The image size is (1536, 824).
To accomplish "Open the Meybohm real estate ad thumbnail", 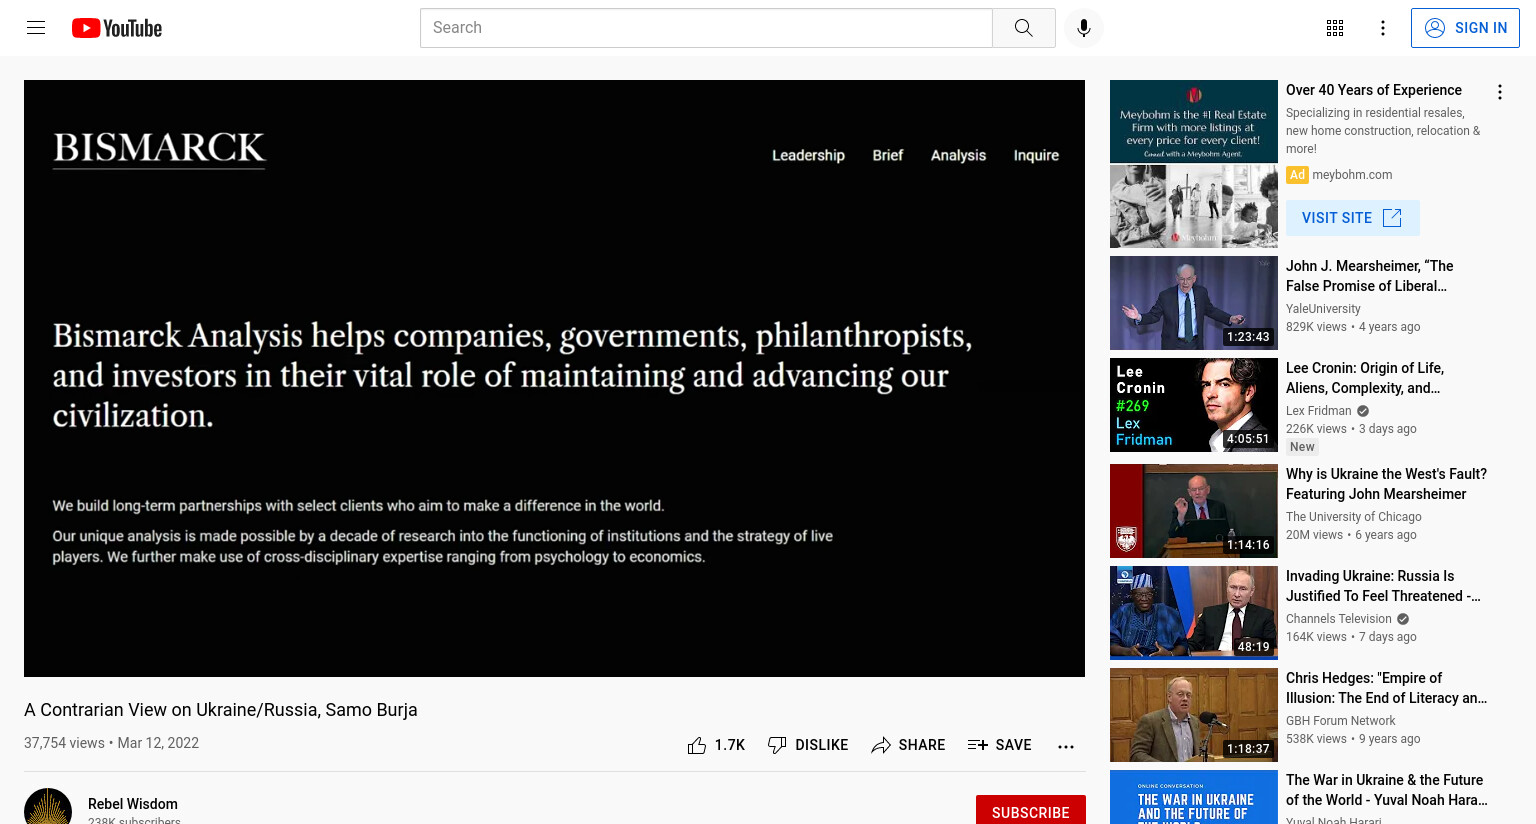I will [1194, 164].
